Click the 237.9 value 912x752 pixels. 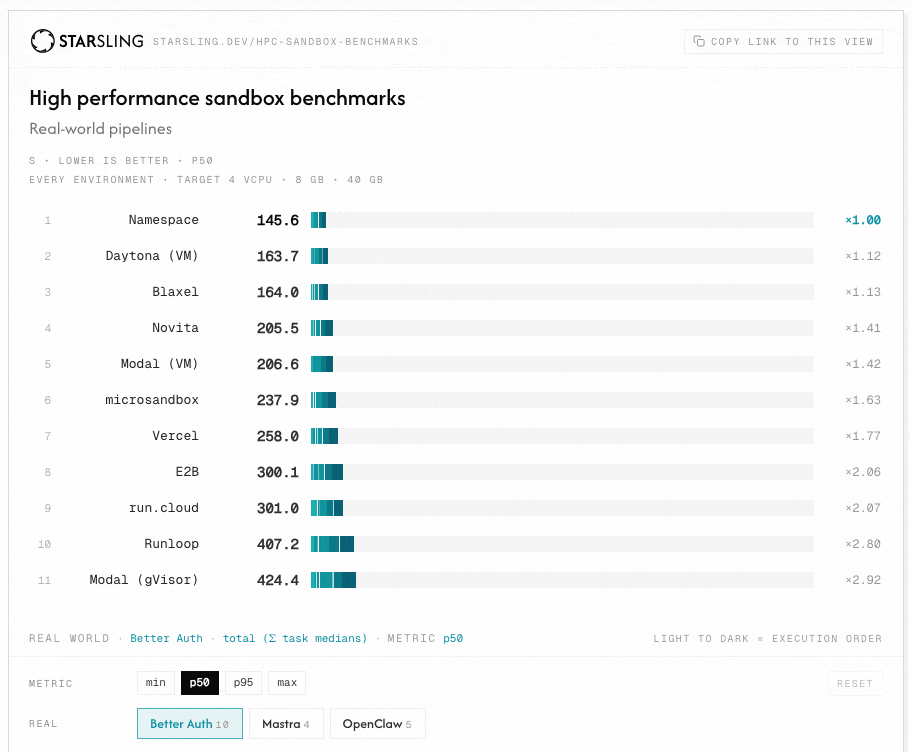tap(277, 401)
